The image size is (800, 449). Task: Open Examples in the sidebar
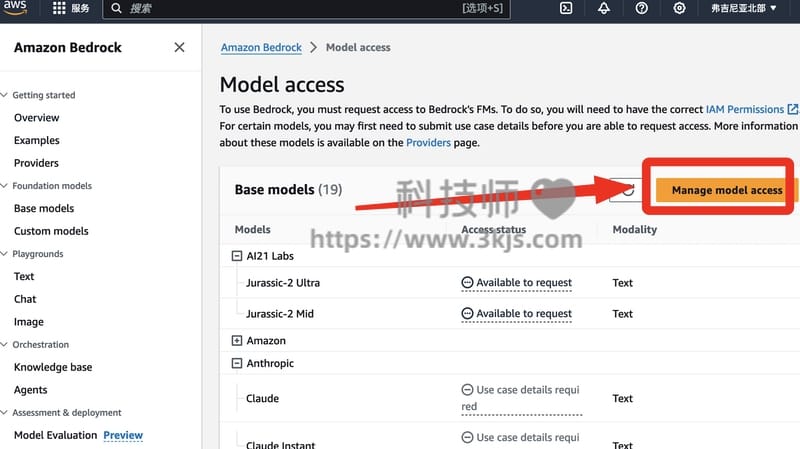pos(37,140)
